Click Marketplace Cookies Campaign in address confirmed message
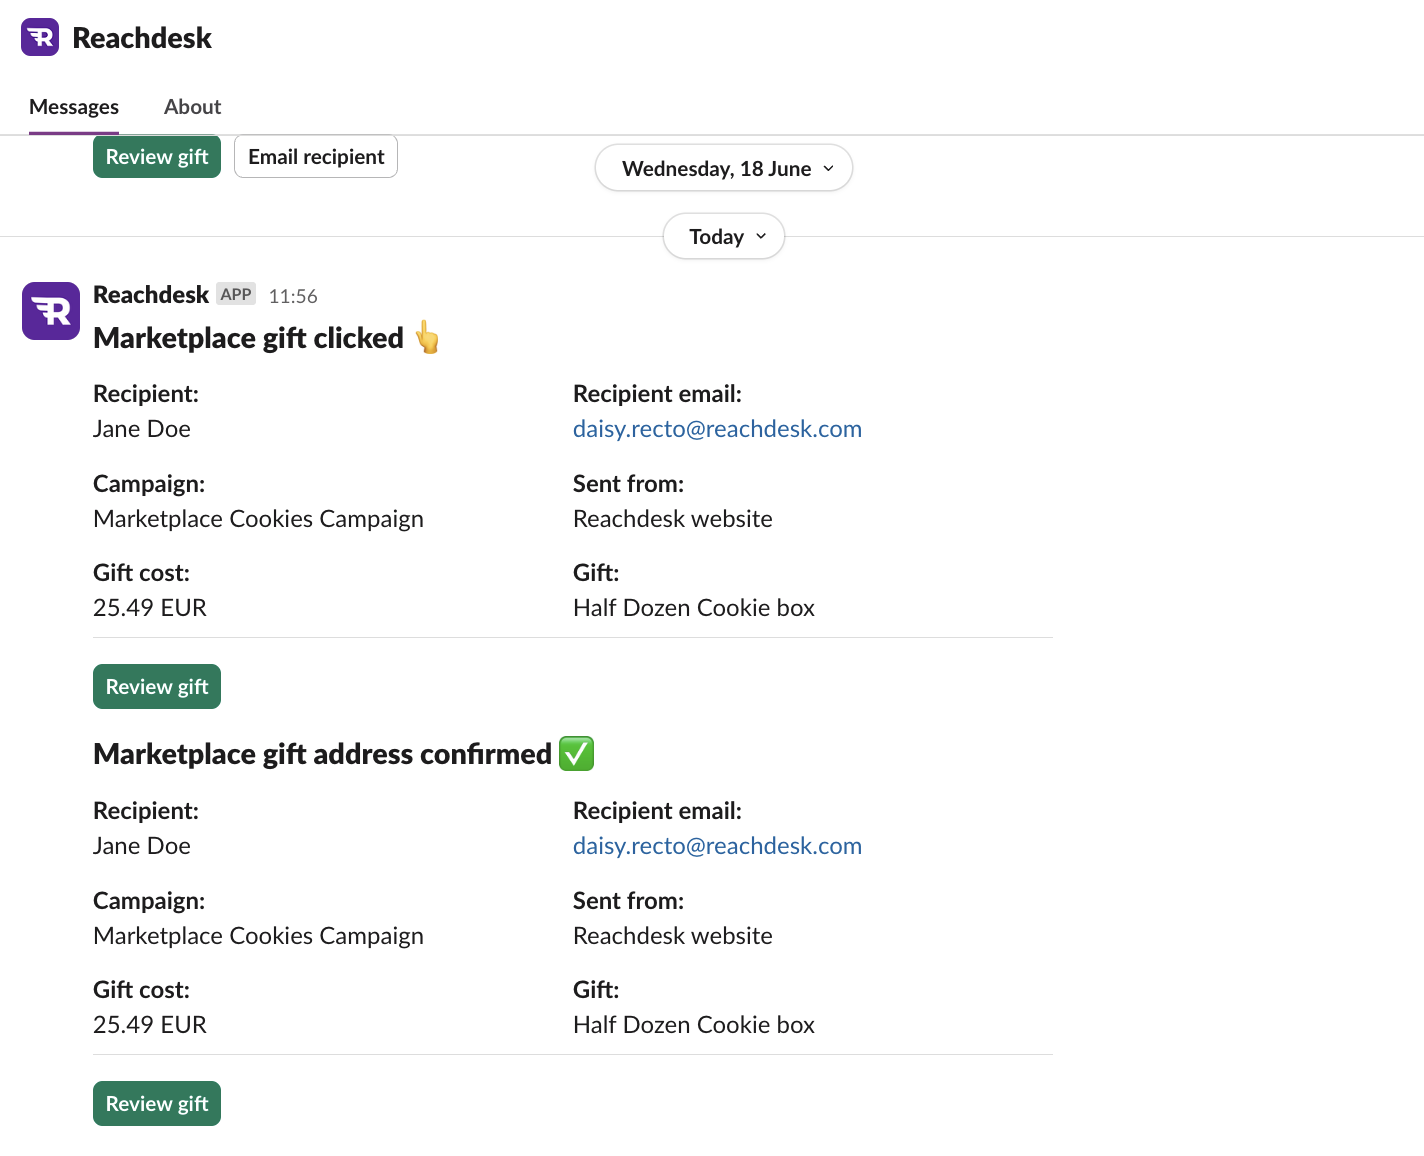The height and width of the screenshot is (1156, 1424). (x=258, y=936)
